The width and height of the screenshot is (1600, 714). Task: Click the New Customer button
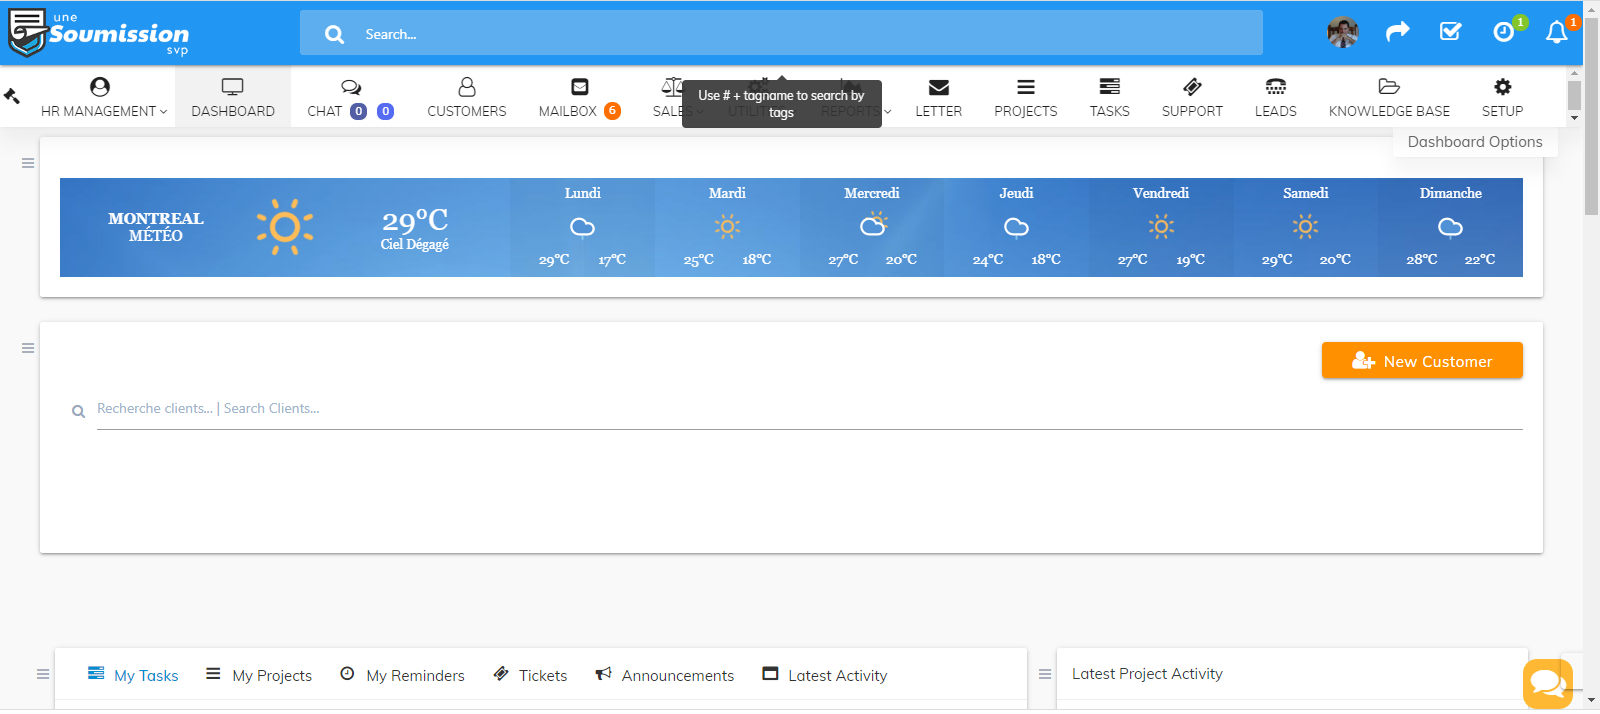(x=1421, y=361)
